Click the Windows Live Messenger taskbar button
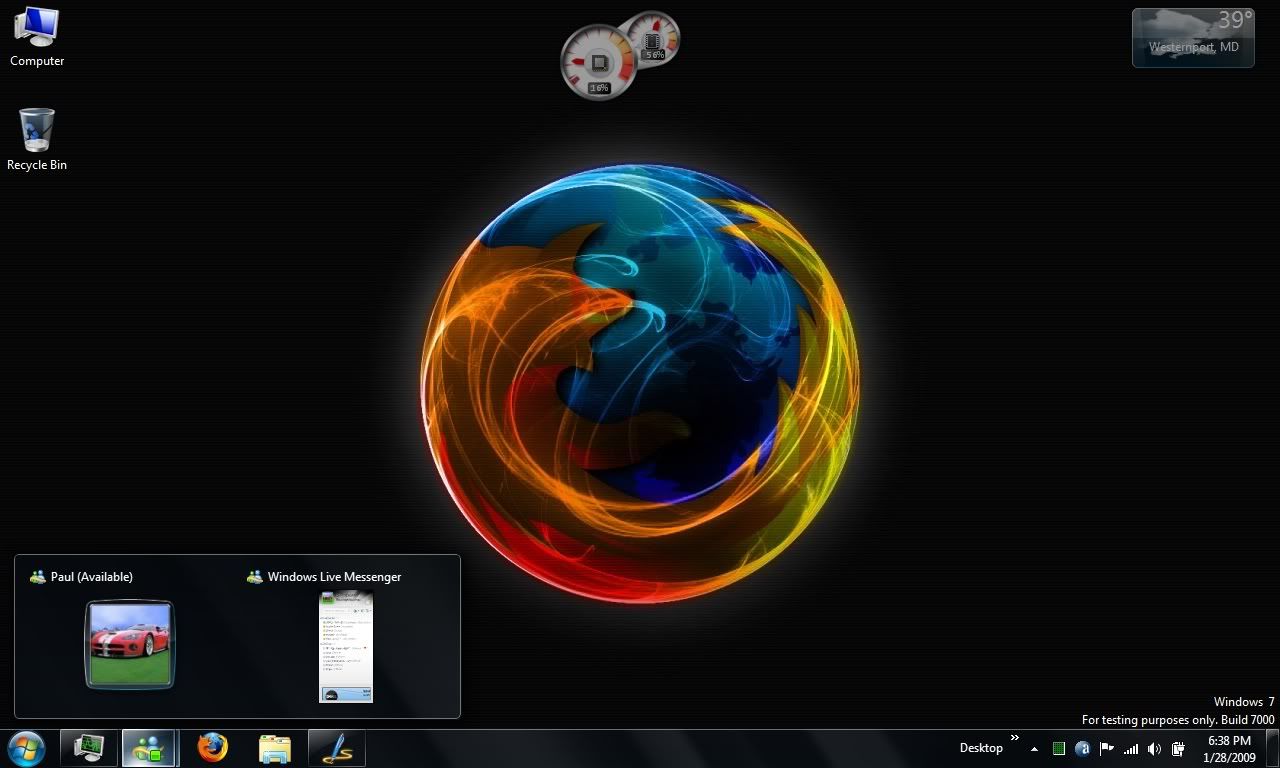 (149, 748)
